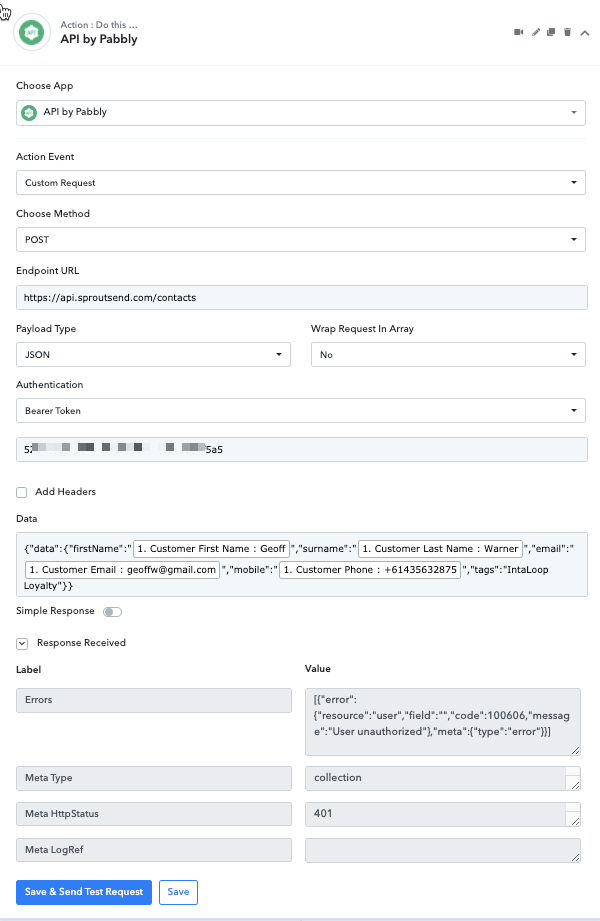
Task: Open the Choose Method POST dropdown
Action: click(x=301, y=240)
